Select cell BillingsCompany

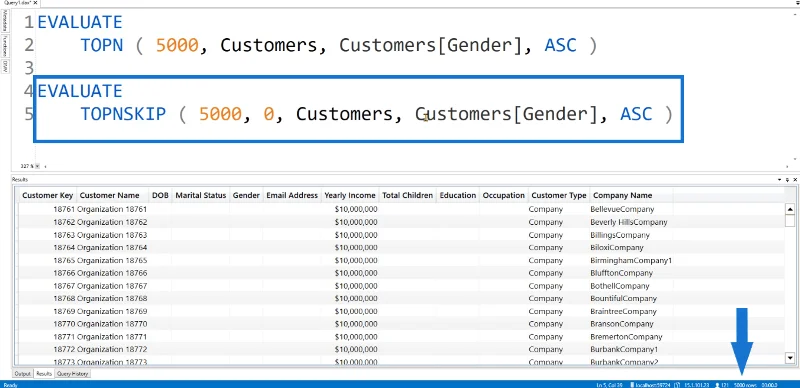[x=631, y=235]
